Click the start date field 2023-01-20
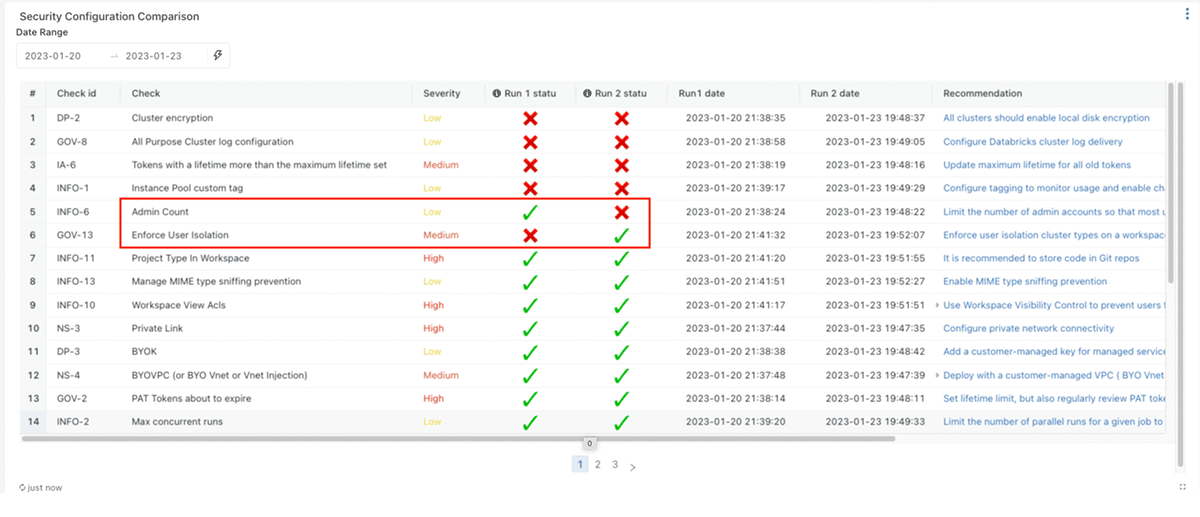Screen dimensions: 1200x517 pyautogui.click(x=53, y=56)
